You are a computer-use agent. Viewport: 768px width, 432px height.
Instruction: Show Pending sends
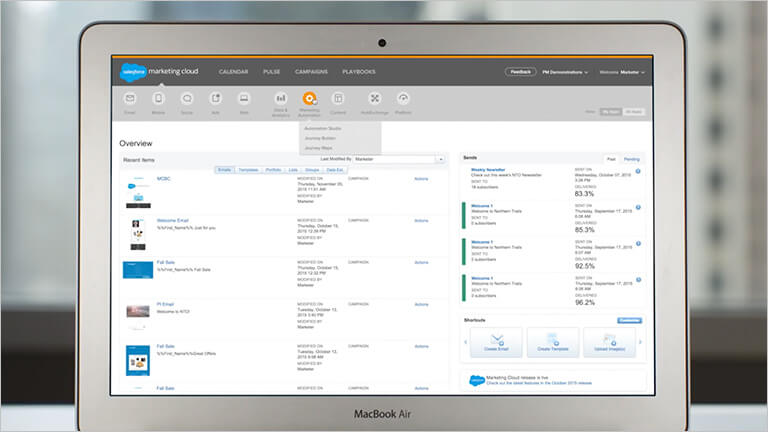click(632, 159)
